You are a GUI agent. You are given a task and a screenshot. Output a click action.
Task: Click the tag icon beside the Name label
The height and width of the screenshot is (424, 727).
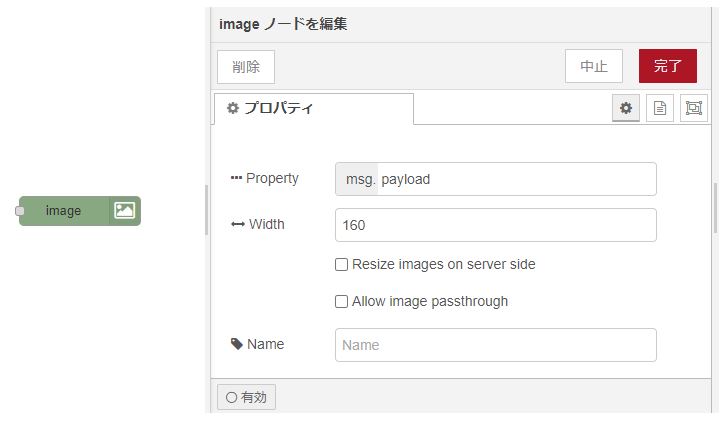pyautogui.click(x=236, y=344)
